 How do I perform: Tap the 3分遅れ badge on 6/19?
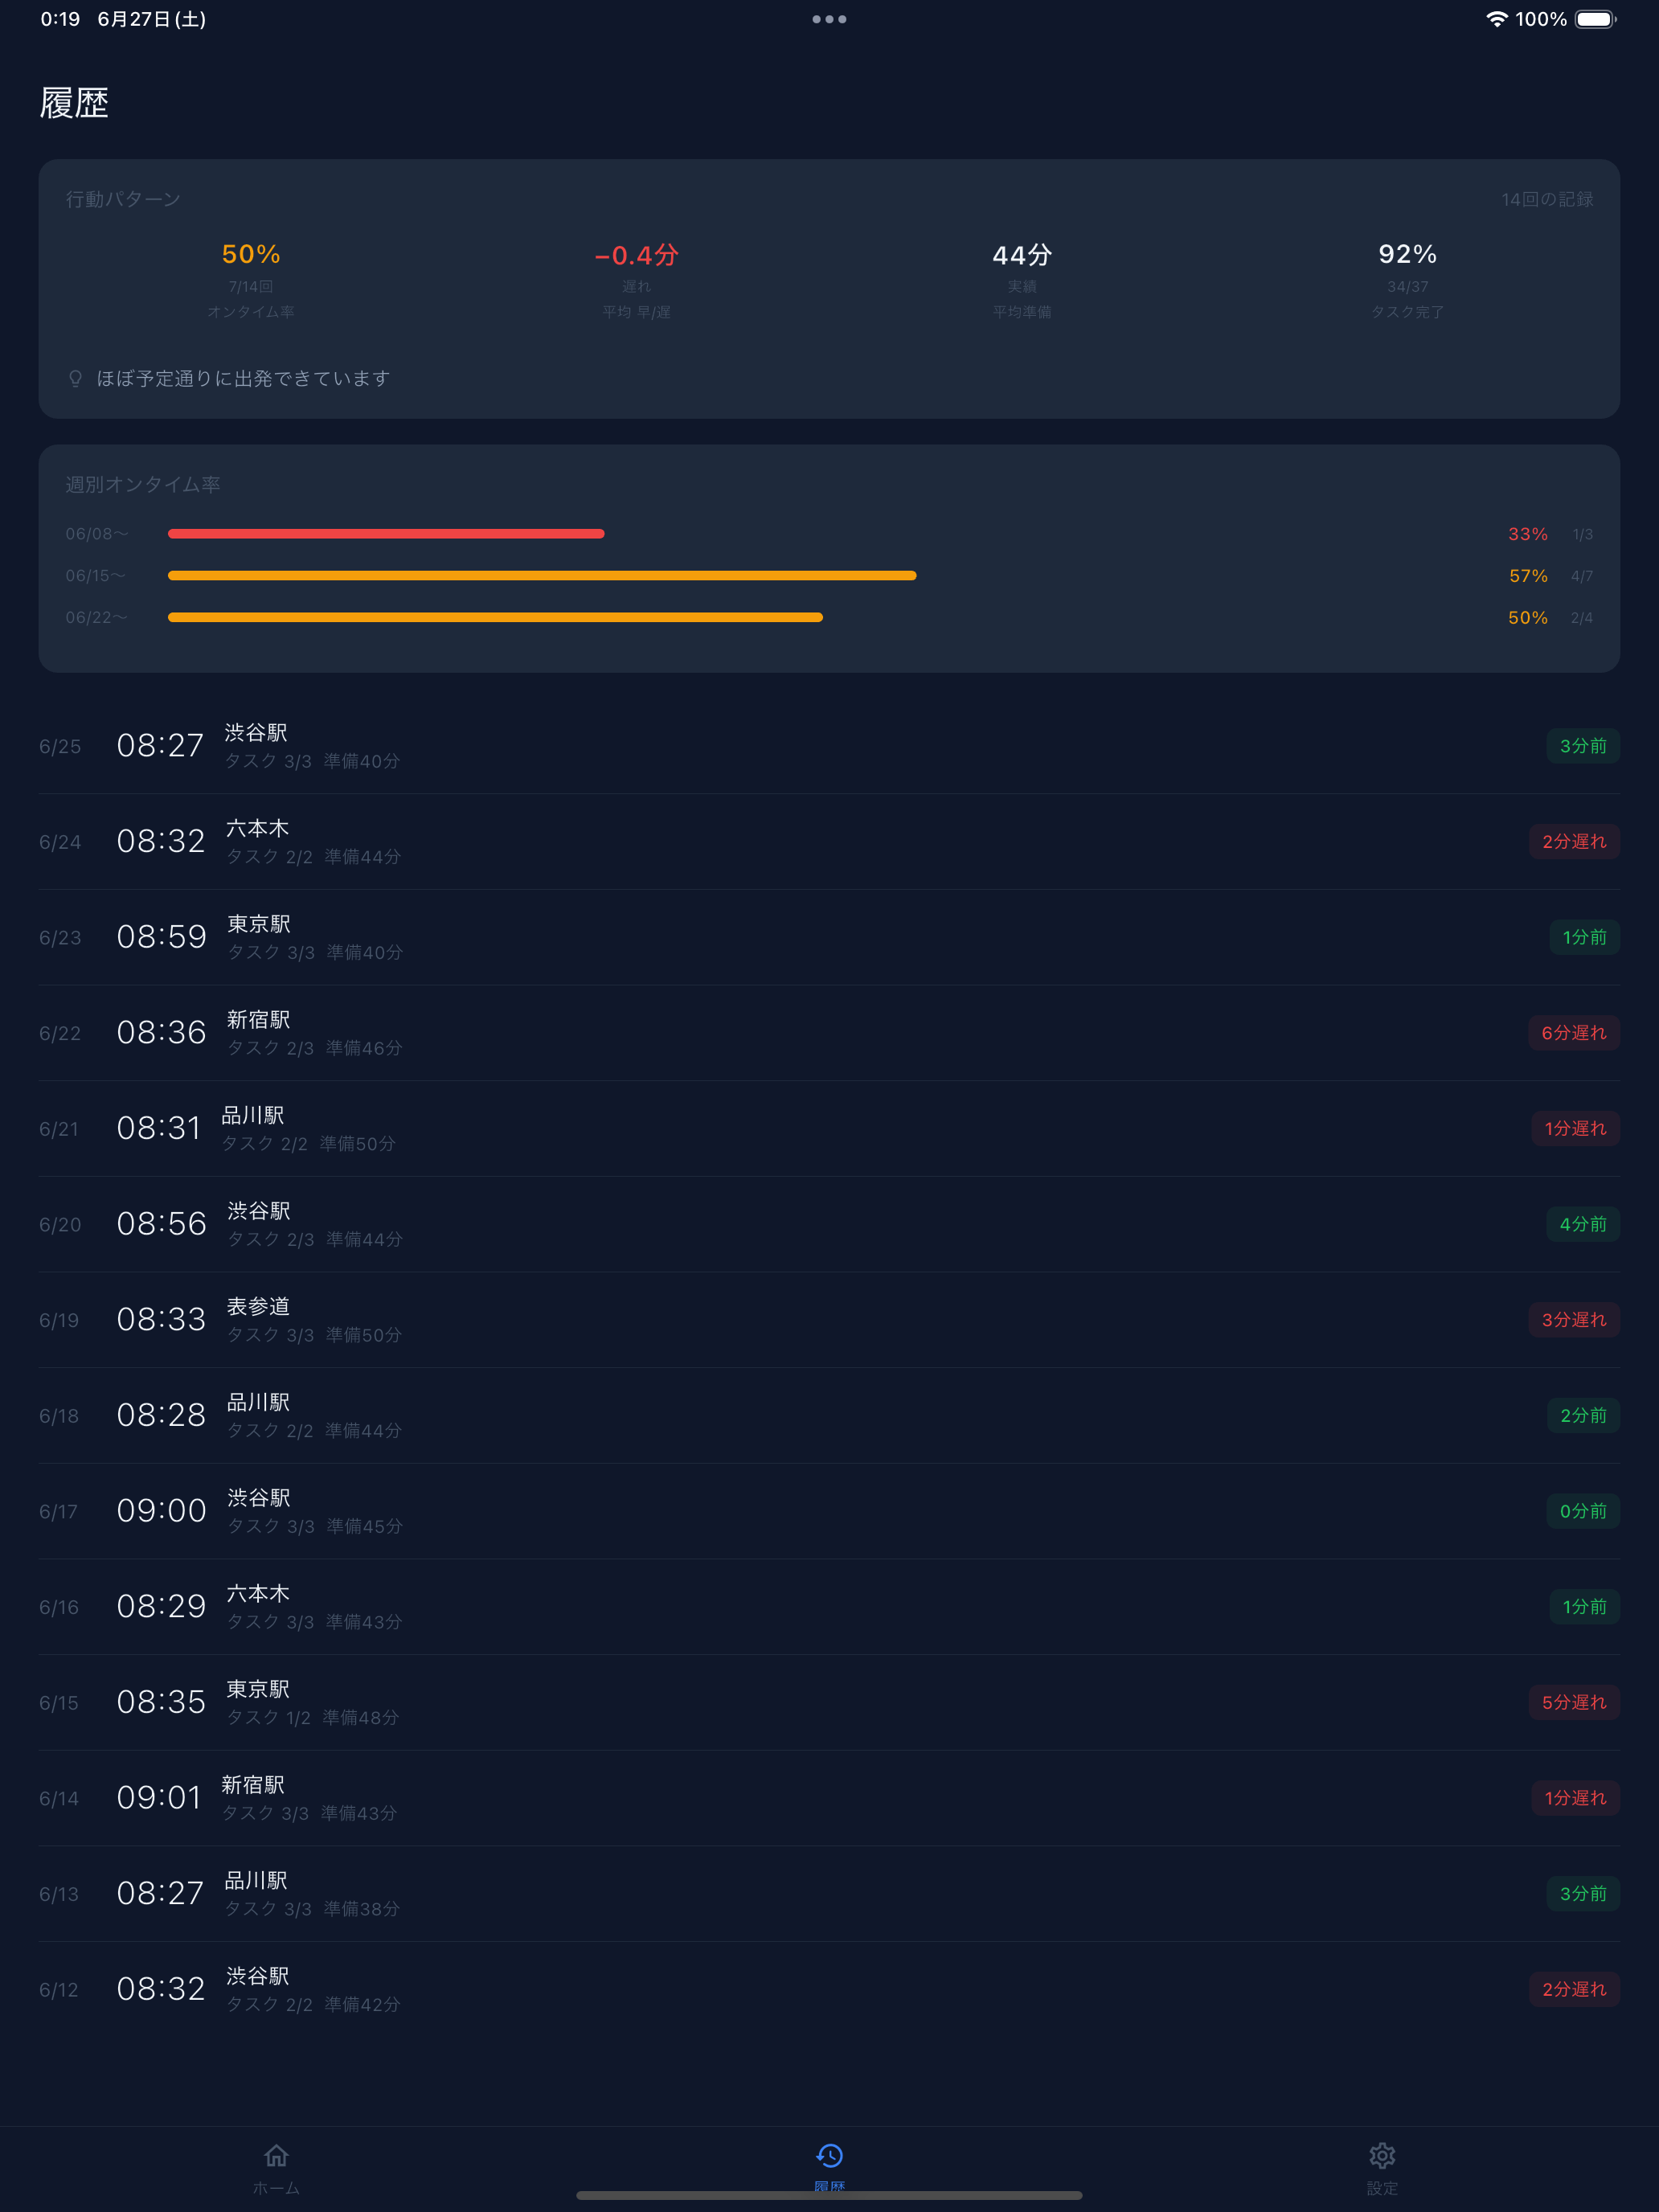tap(1574, 1320)
